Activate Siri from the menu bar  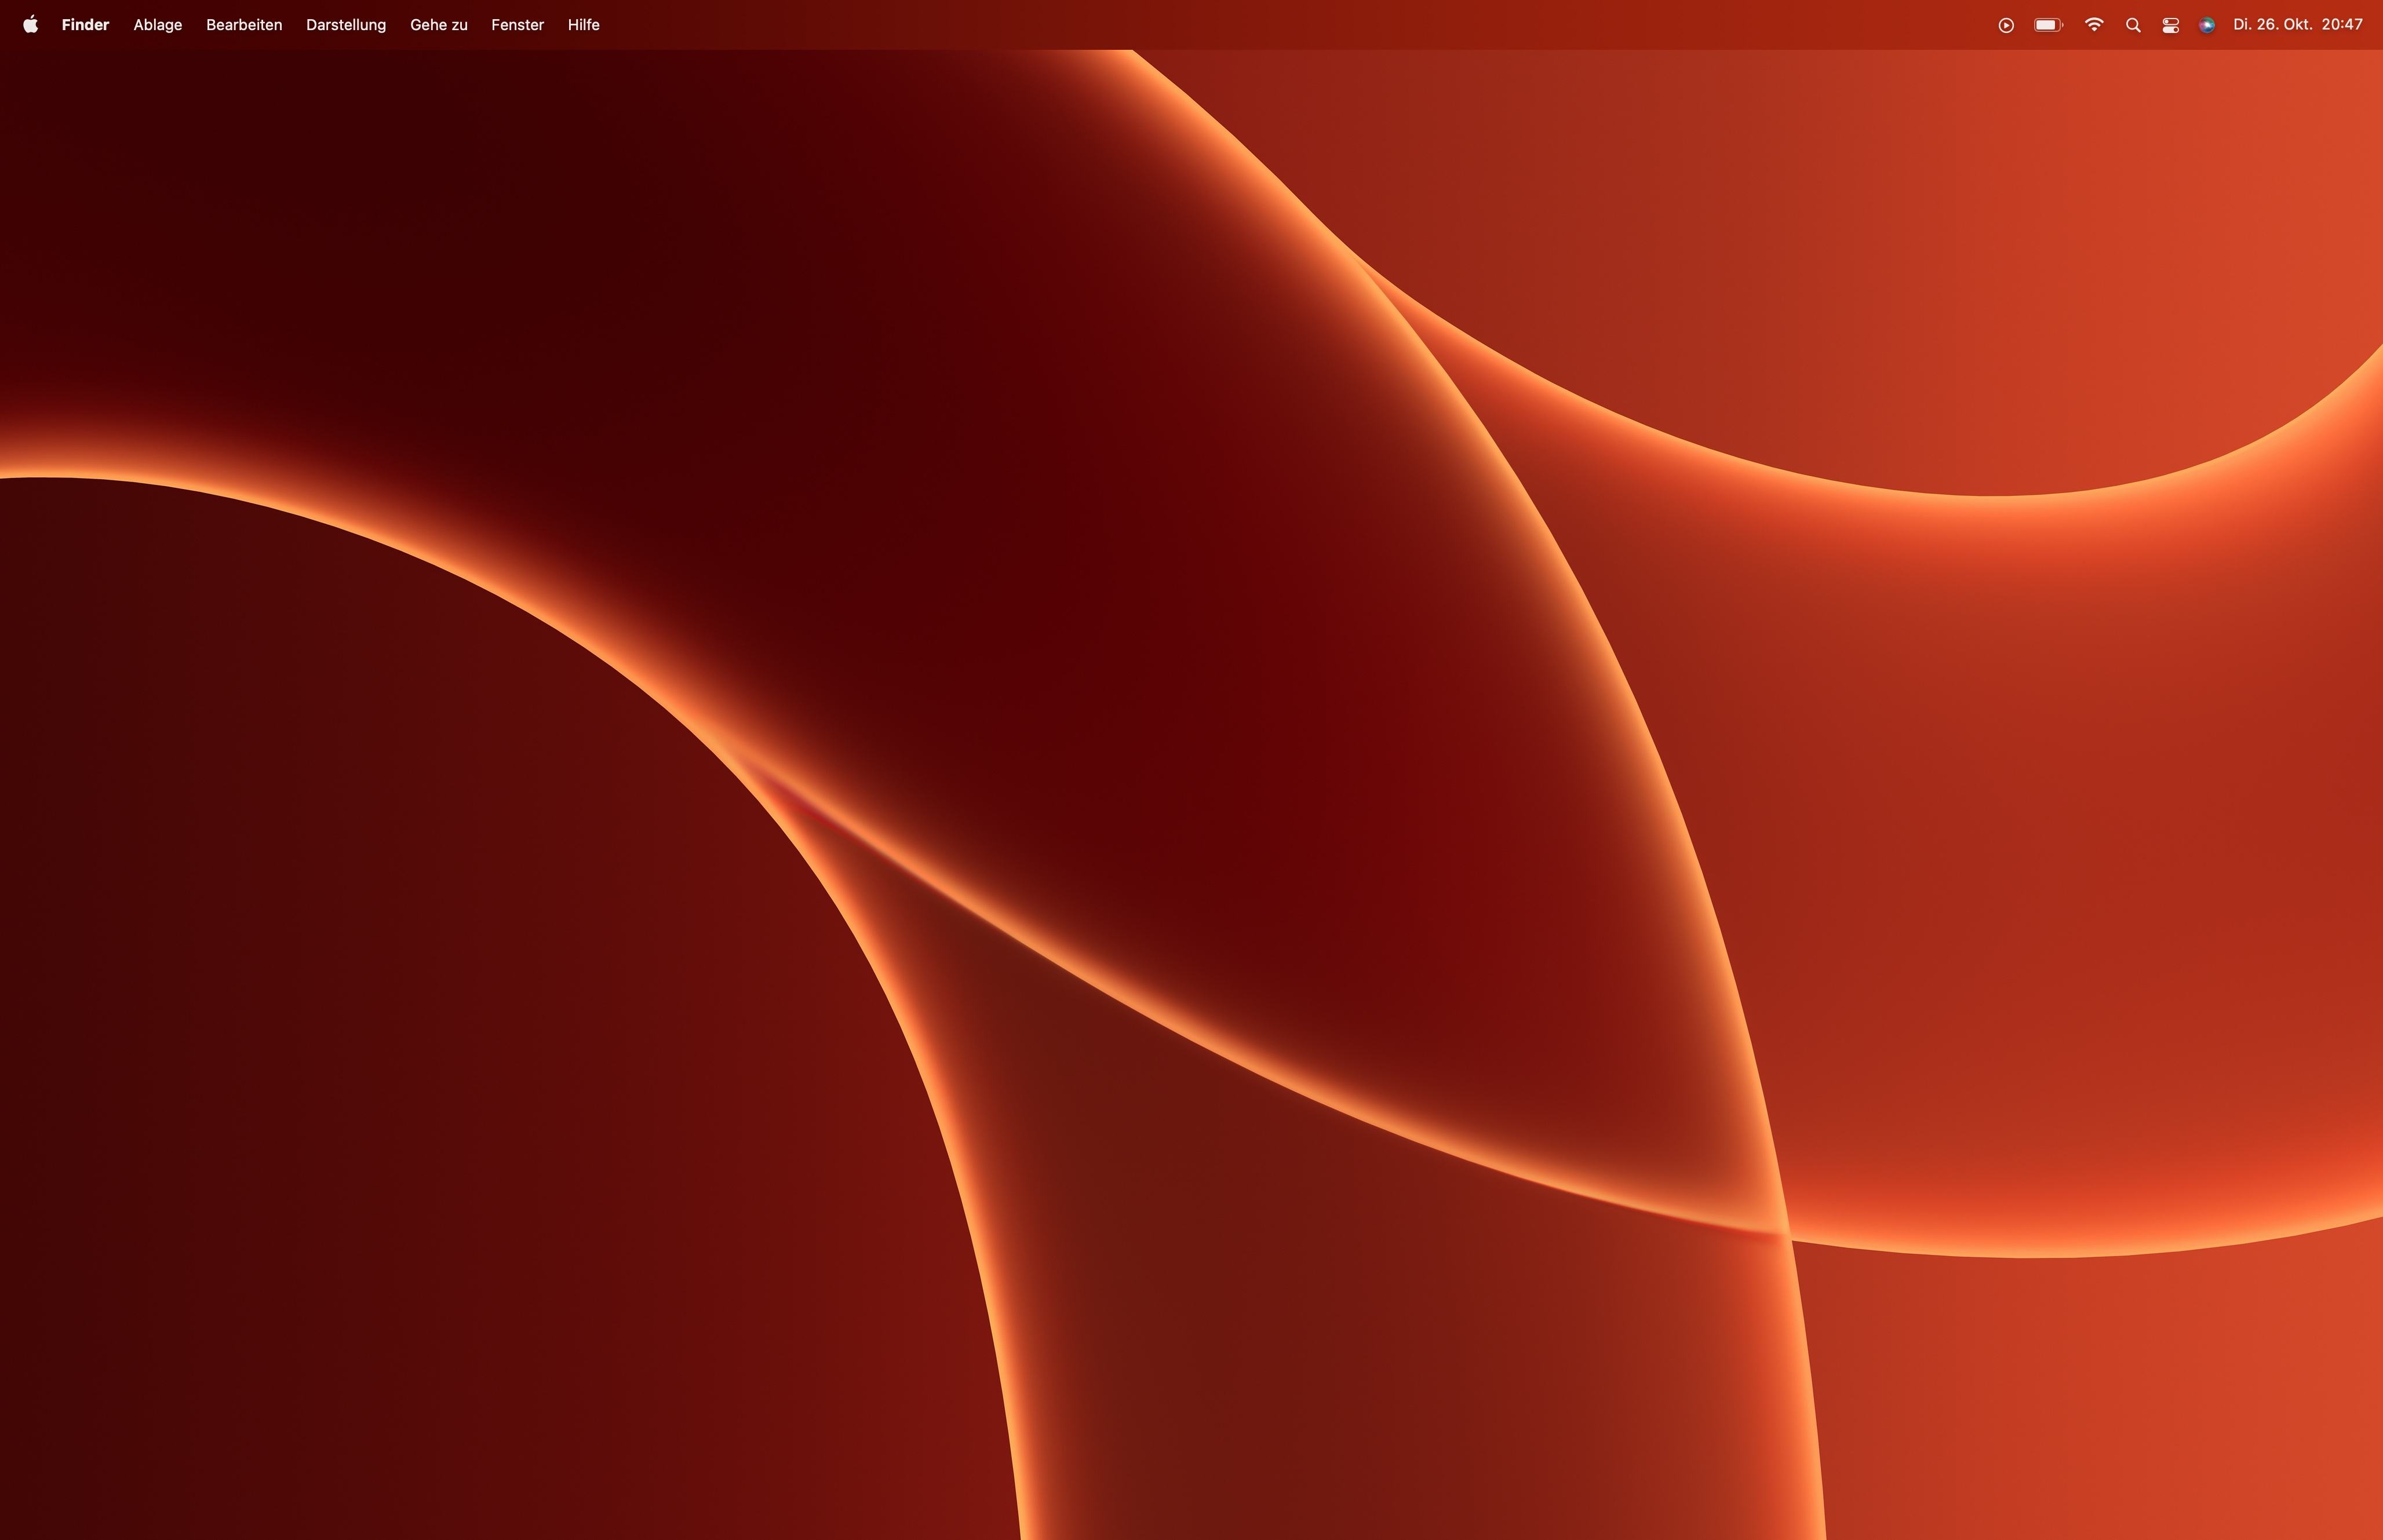(x=2207, y=25)
